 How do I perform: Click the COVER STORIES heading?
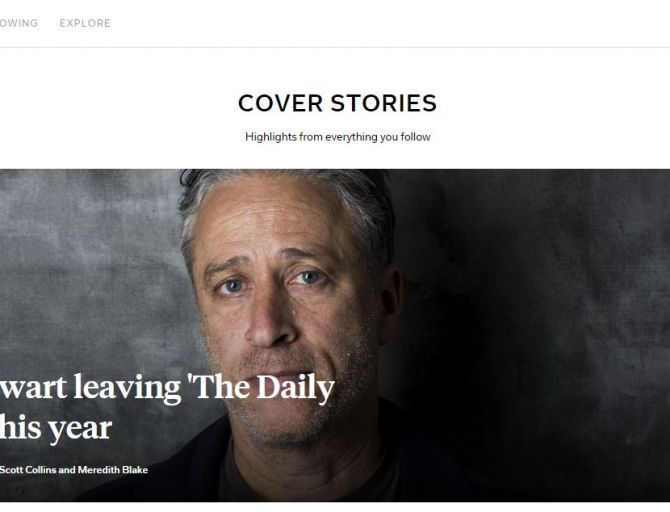pos(338,103)
